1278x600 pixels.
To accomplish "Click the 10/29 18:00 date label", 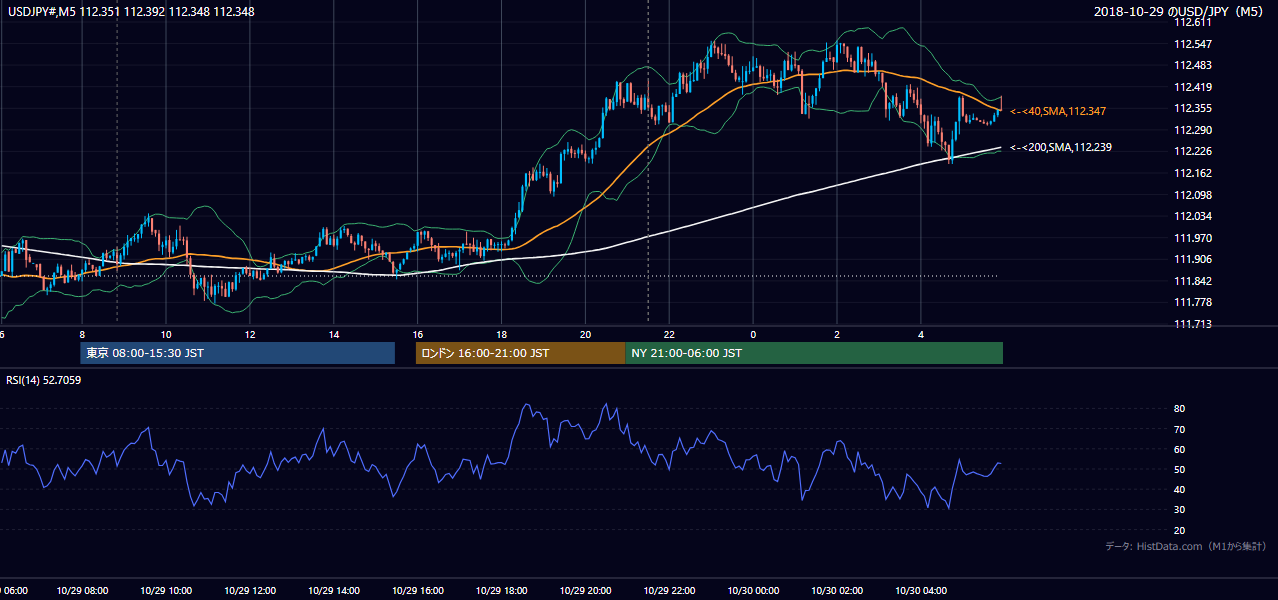I will (x=502, y=591).
